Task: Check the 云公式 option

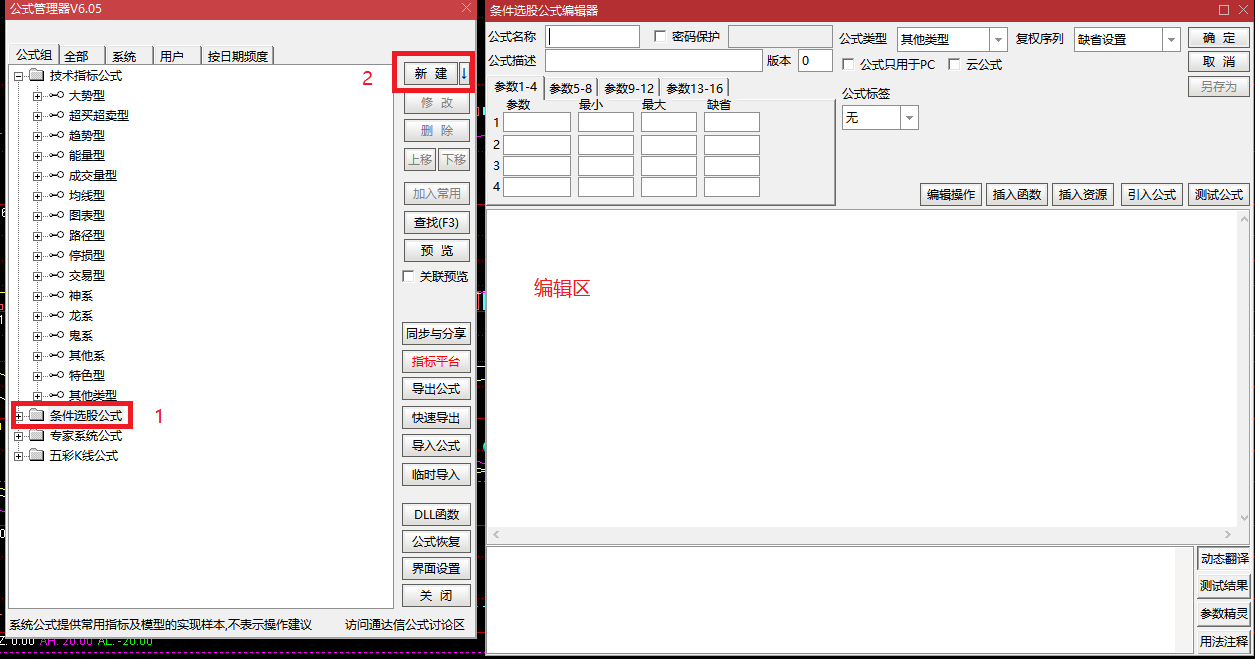Action: 954,65
